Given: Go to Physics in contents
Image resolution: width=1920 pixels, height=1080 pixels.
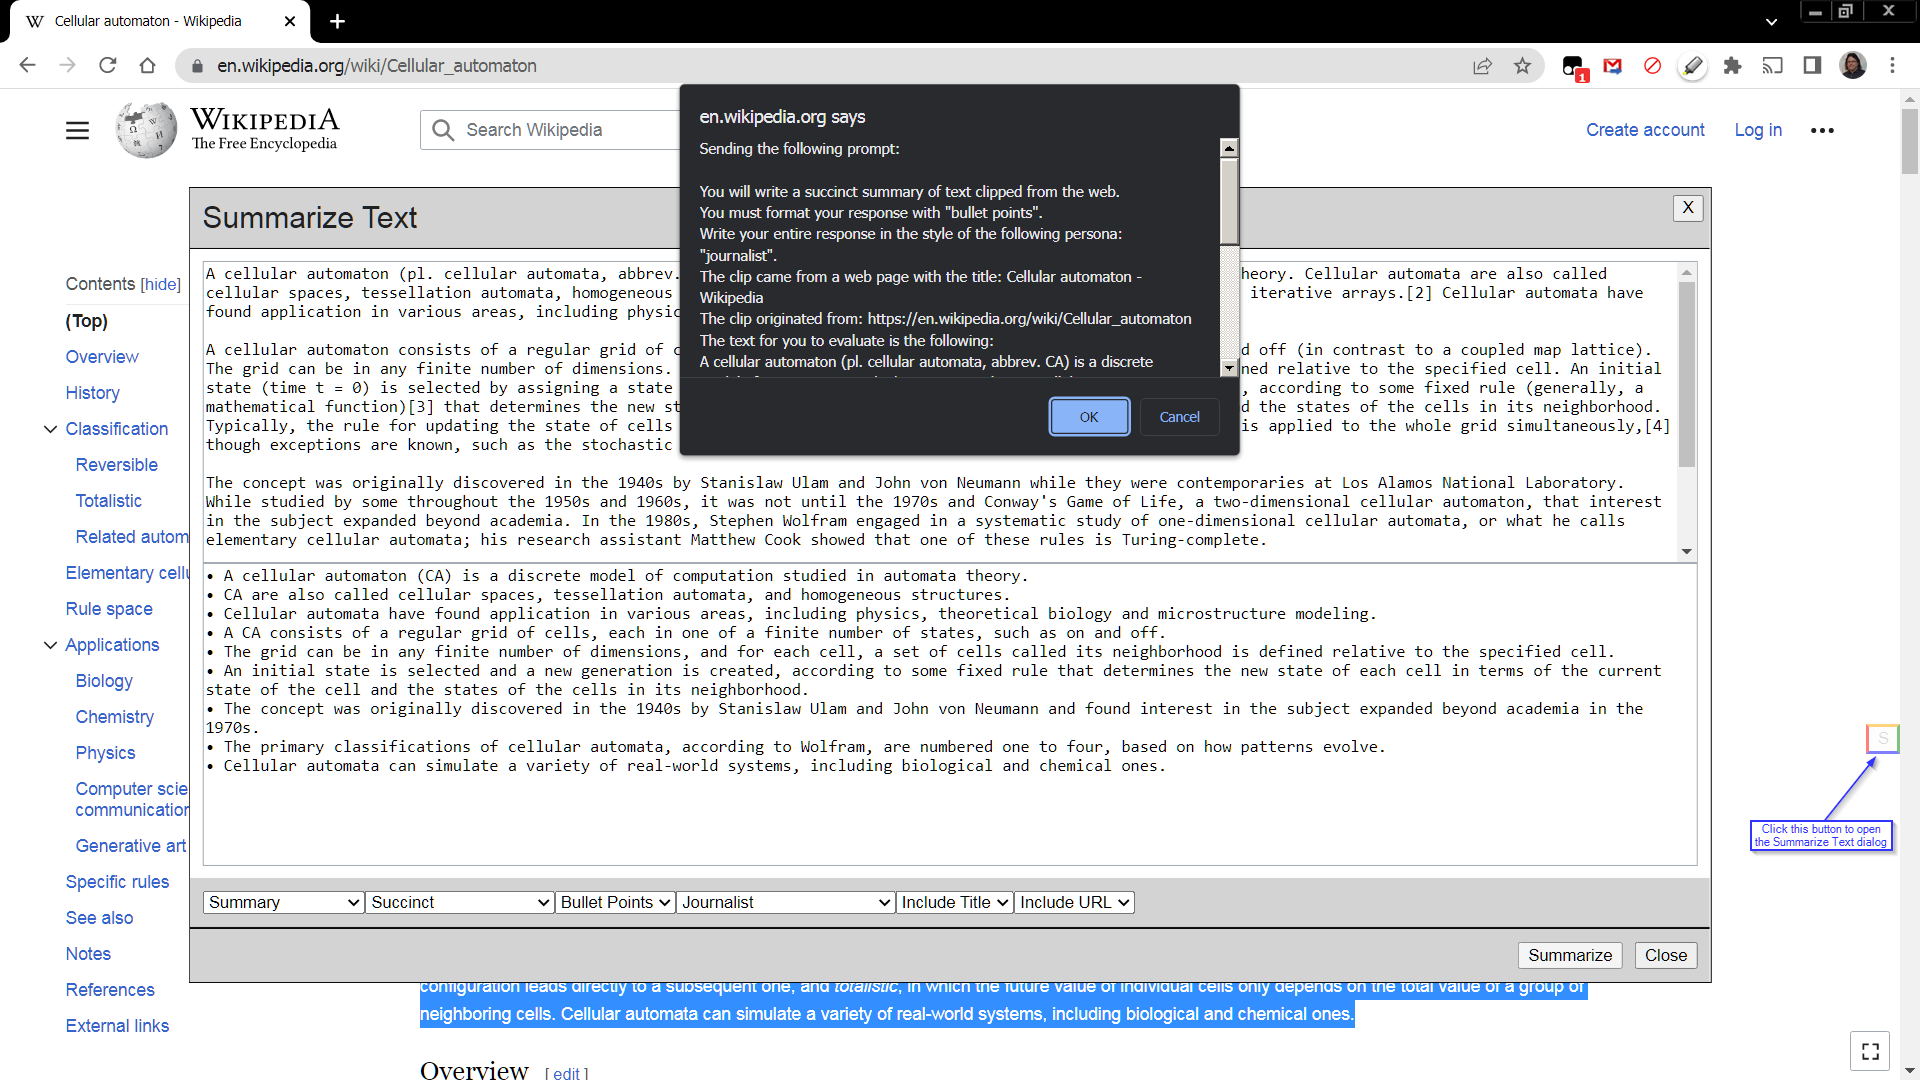Looking at the screenshot, I should click(x=105, y=753).
